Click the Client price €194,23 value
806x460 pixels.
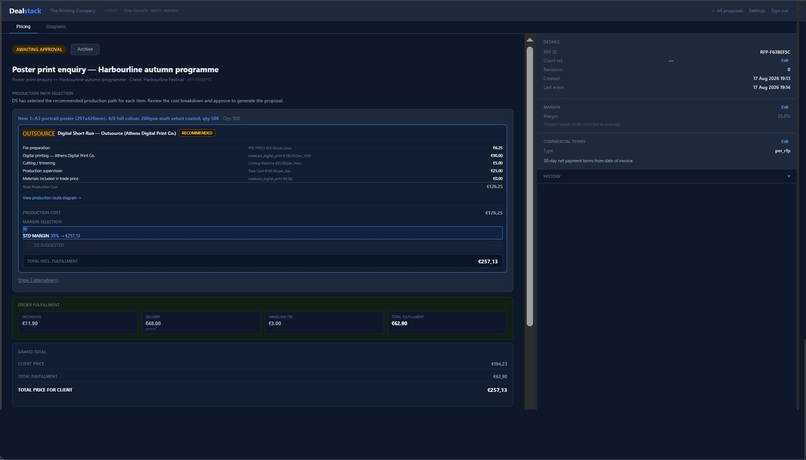[499, 364]
